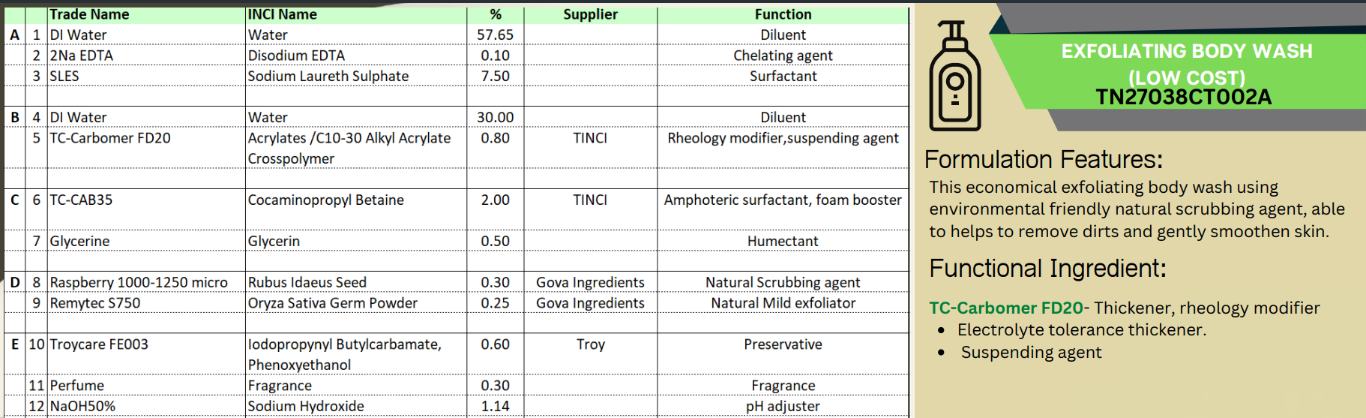
Task: Click the Formulation Features heading
Action: pyautogui.click(x=1043, y=160)
